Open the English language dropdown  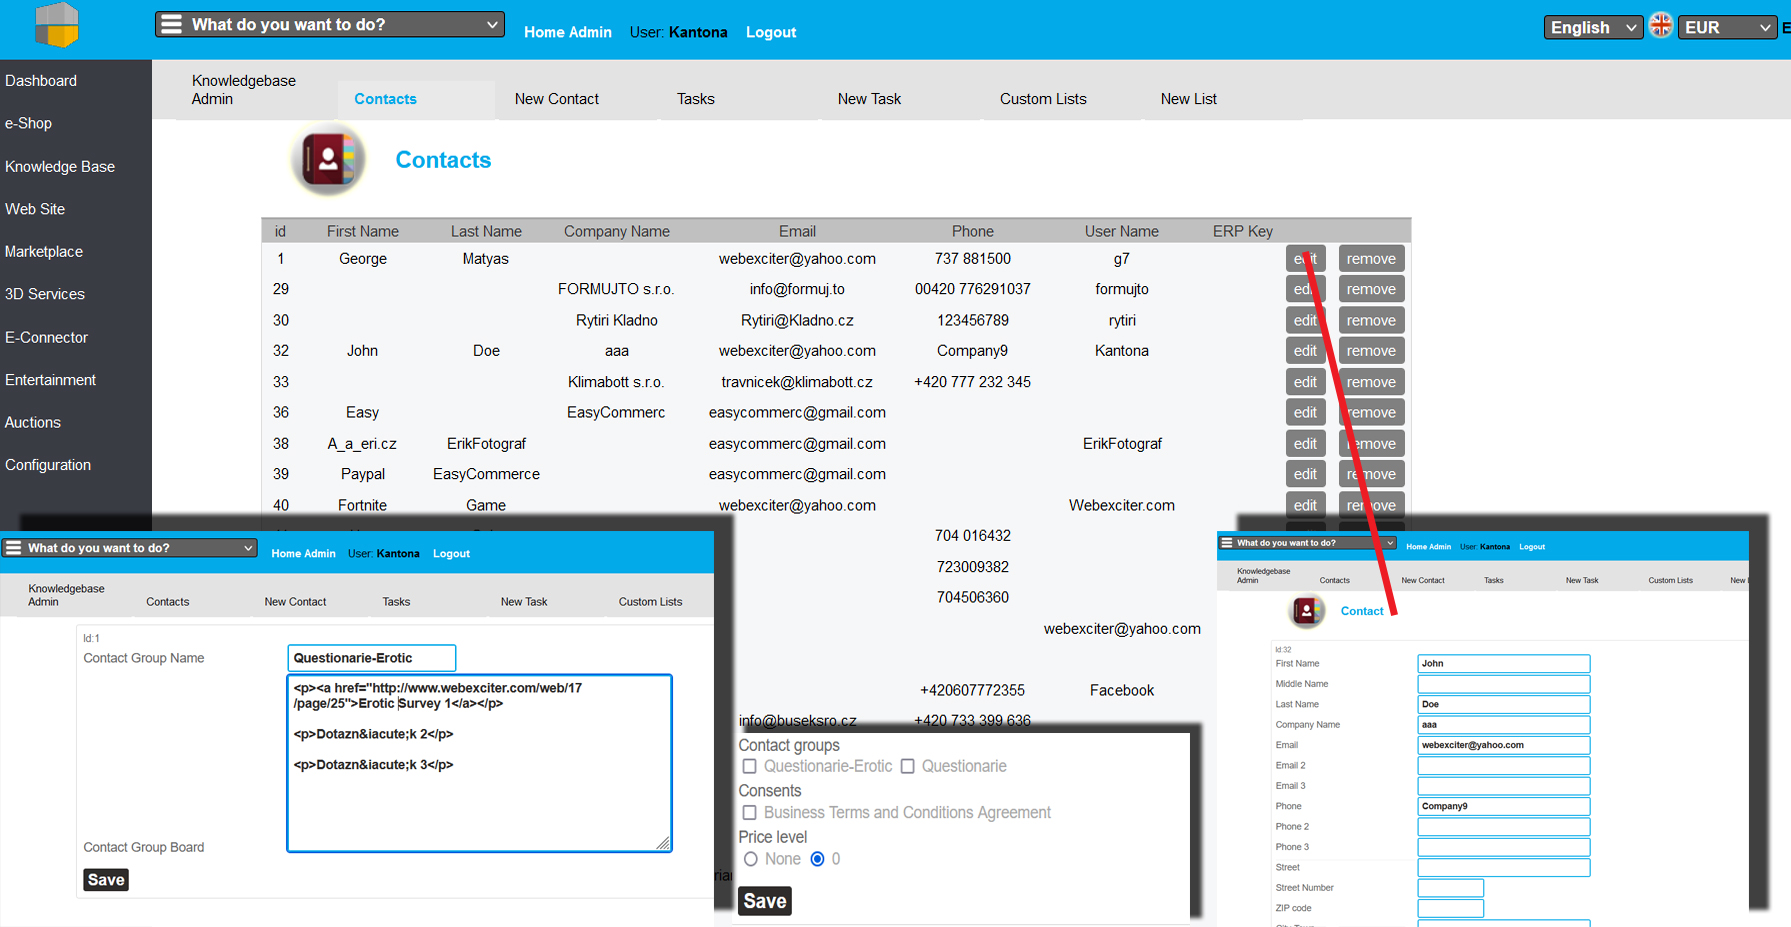click(1593, 27)
